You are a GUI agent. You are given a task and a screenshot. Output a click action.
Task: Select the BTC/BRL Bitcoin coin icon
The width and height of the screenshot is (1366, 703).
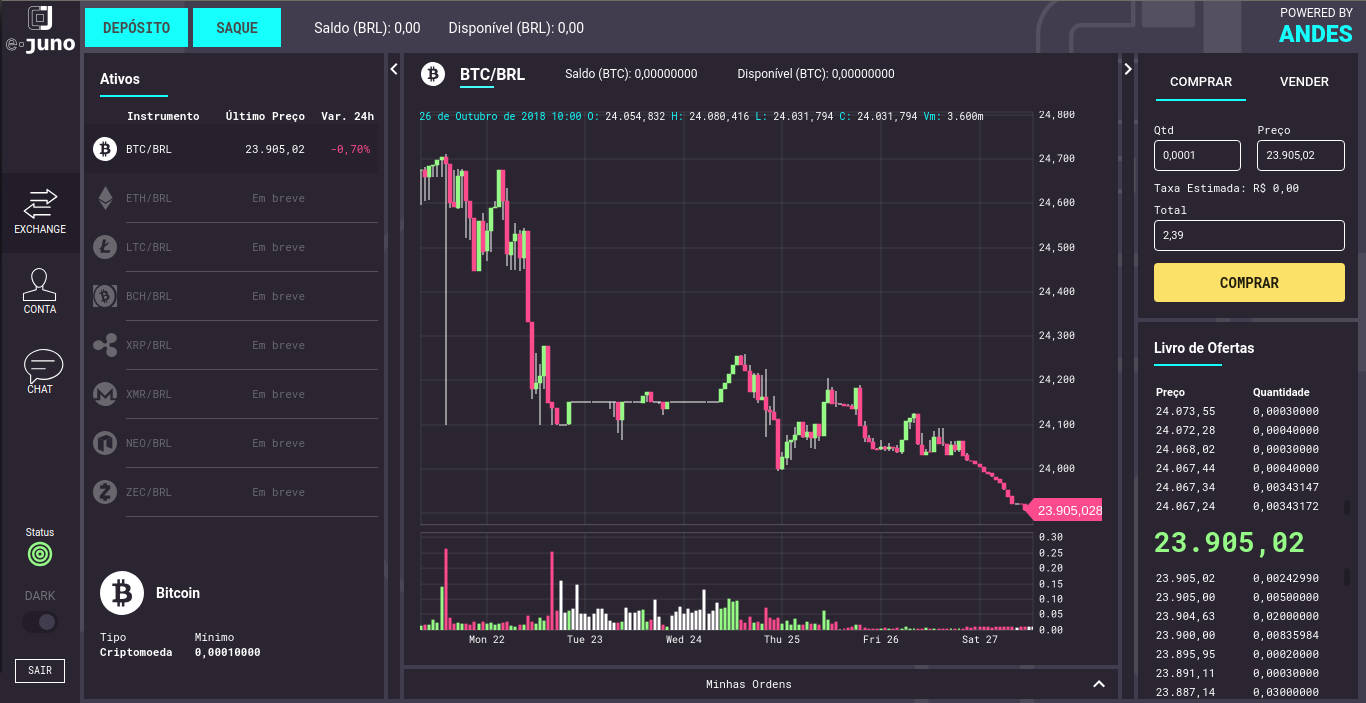(x=105, y=149)
